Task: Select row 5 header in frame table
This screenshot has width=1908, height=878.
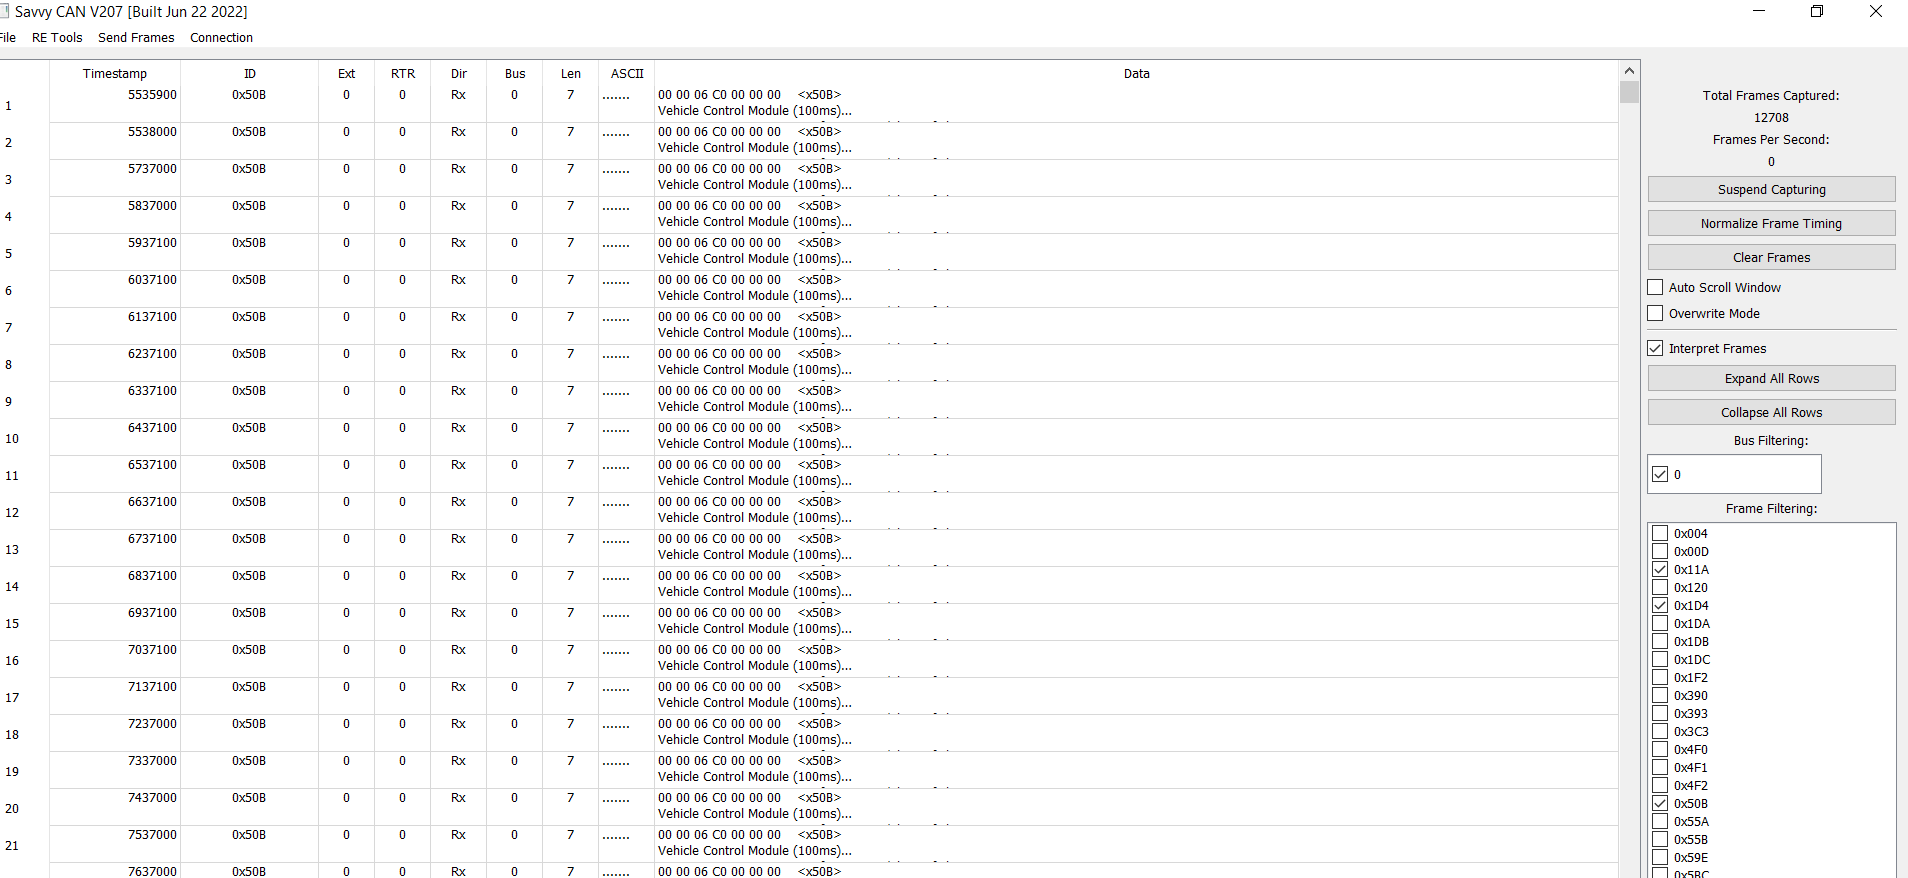Action: click(x=9, y=254)
